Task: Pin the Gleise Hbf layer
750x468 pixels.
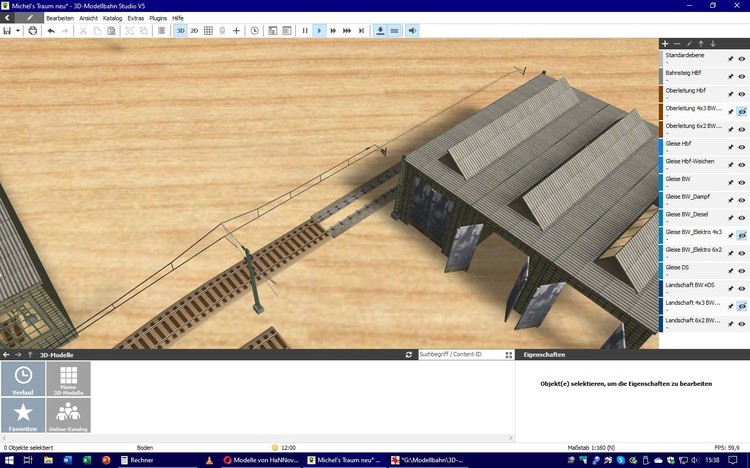Action: (x=730, y=146)
